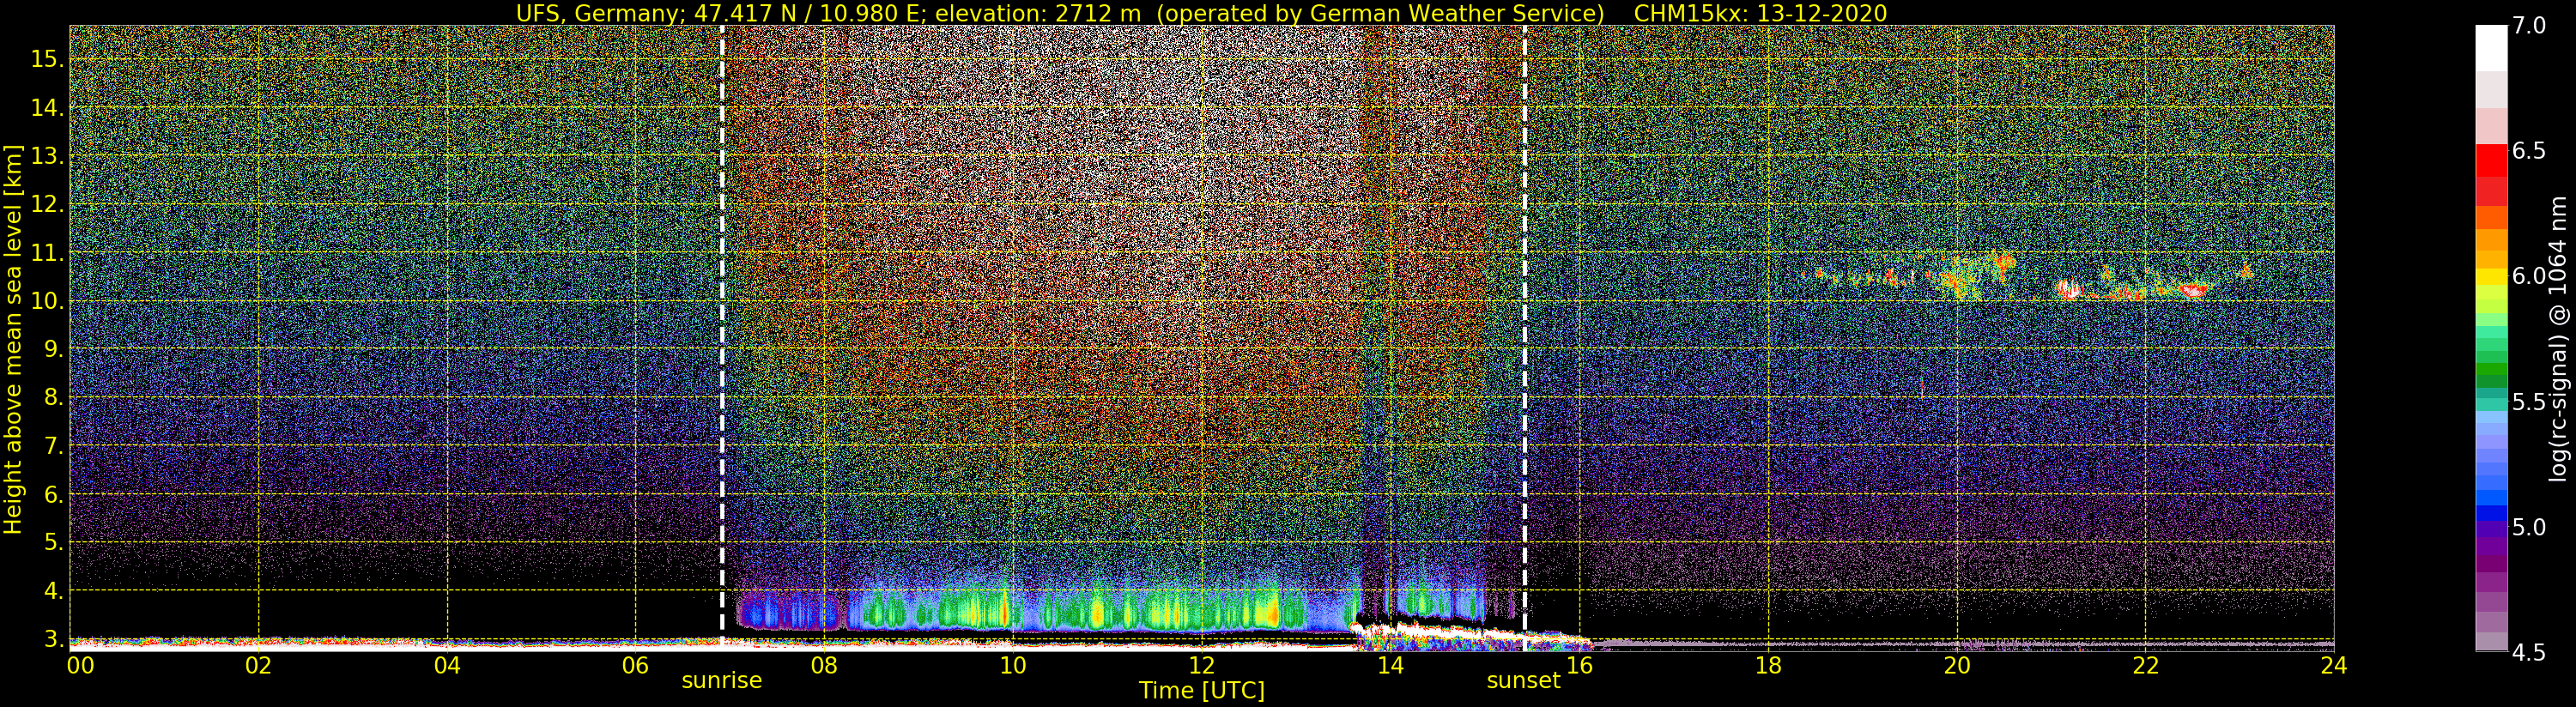Click the "UFS, Germany" station name in the title
2576x707 pixels.
[x=580, y=13]
